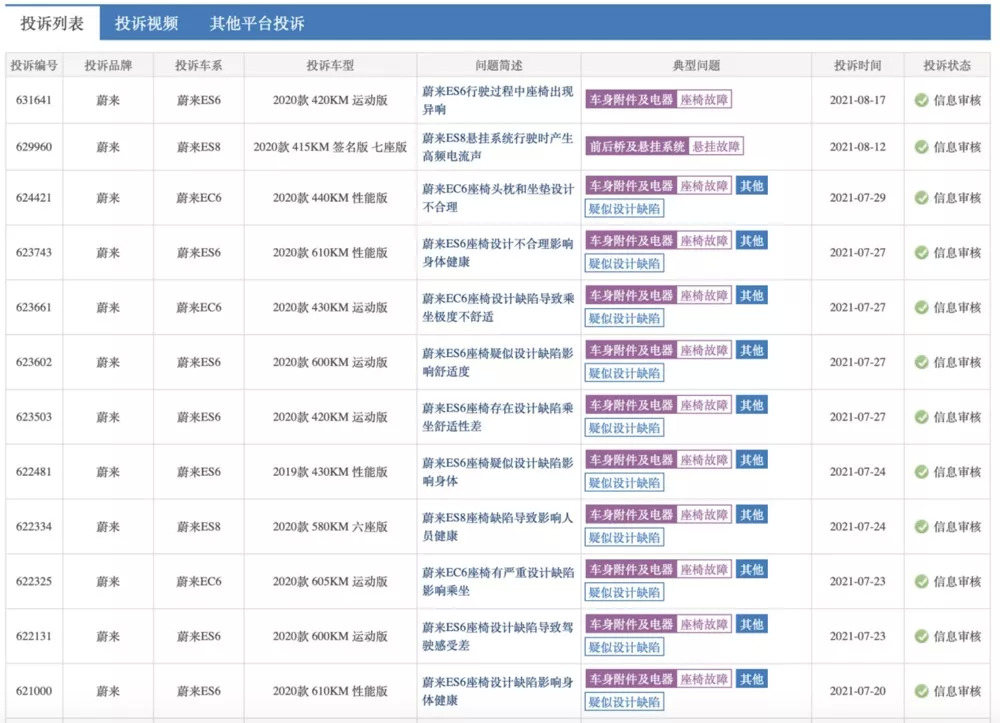Click status check icon in row 624421
Image resolution: width=1000 pixels, height=723 pixels.
click(921, 198)
